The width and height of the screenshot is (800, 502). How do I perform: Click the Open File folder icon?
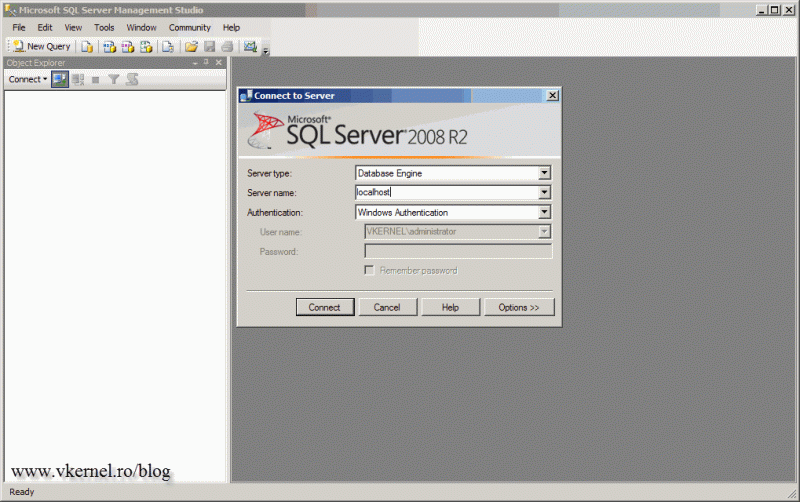[x=191, y=46]
